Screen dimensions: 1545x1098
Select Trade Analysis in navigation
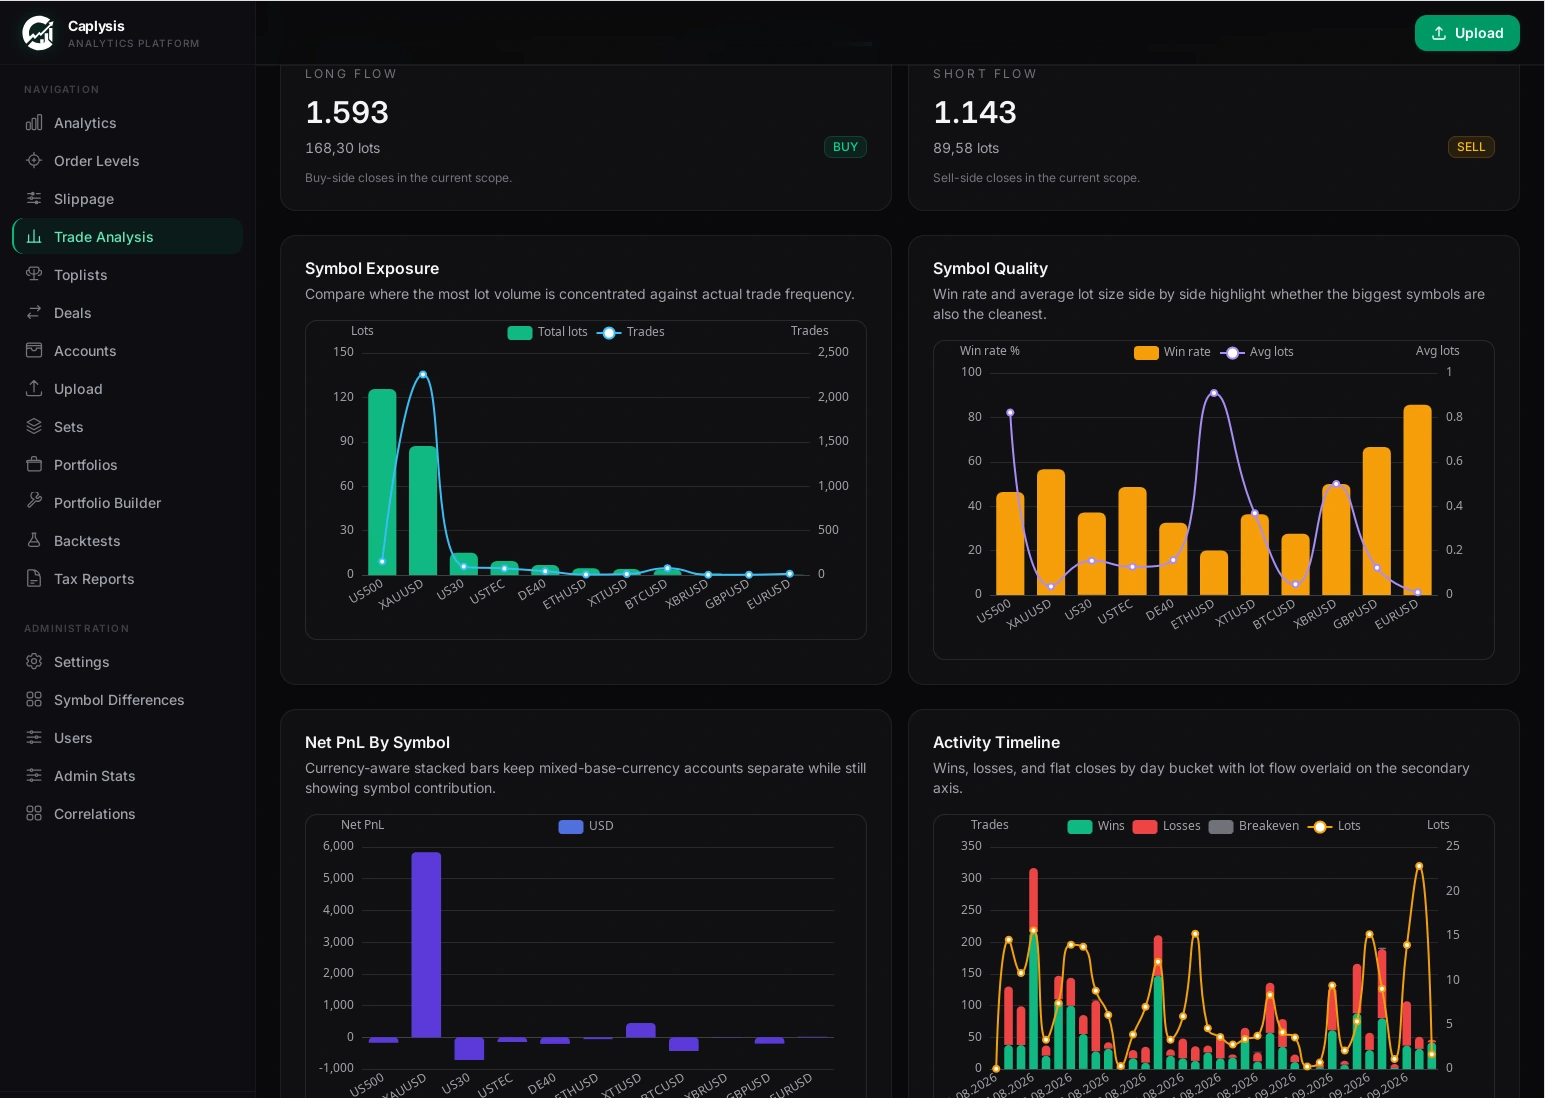pyautogui.click(x=127, y=237)
